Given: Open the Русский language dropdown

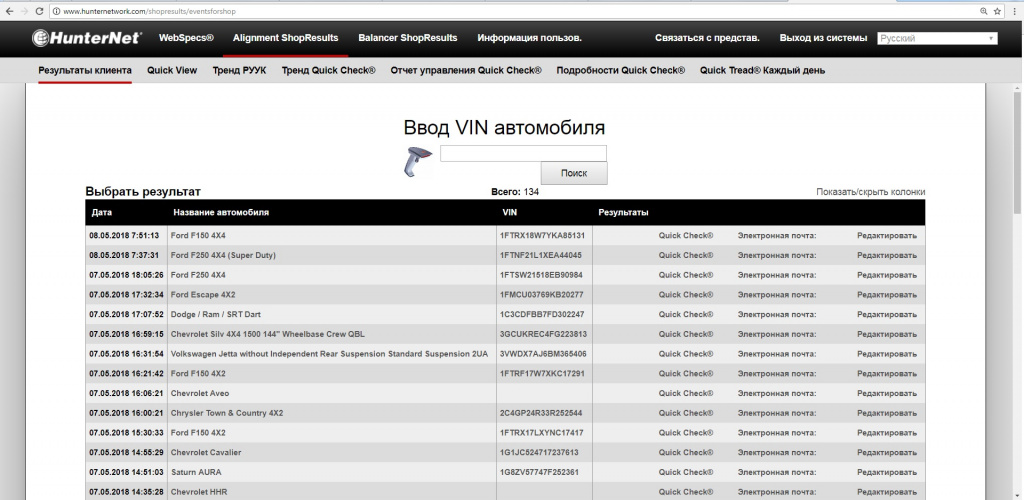Looking at the screenshot, I should (937, 39).
